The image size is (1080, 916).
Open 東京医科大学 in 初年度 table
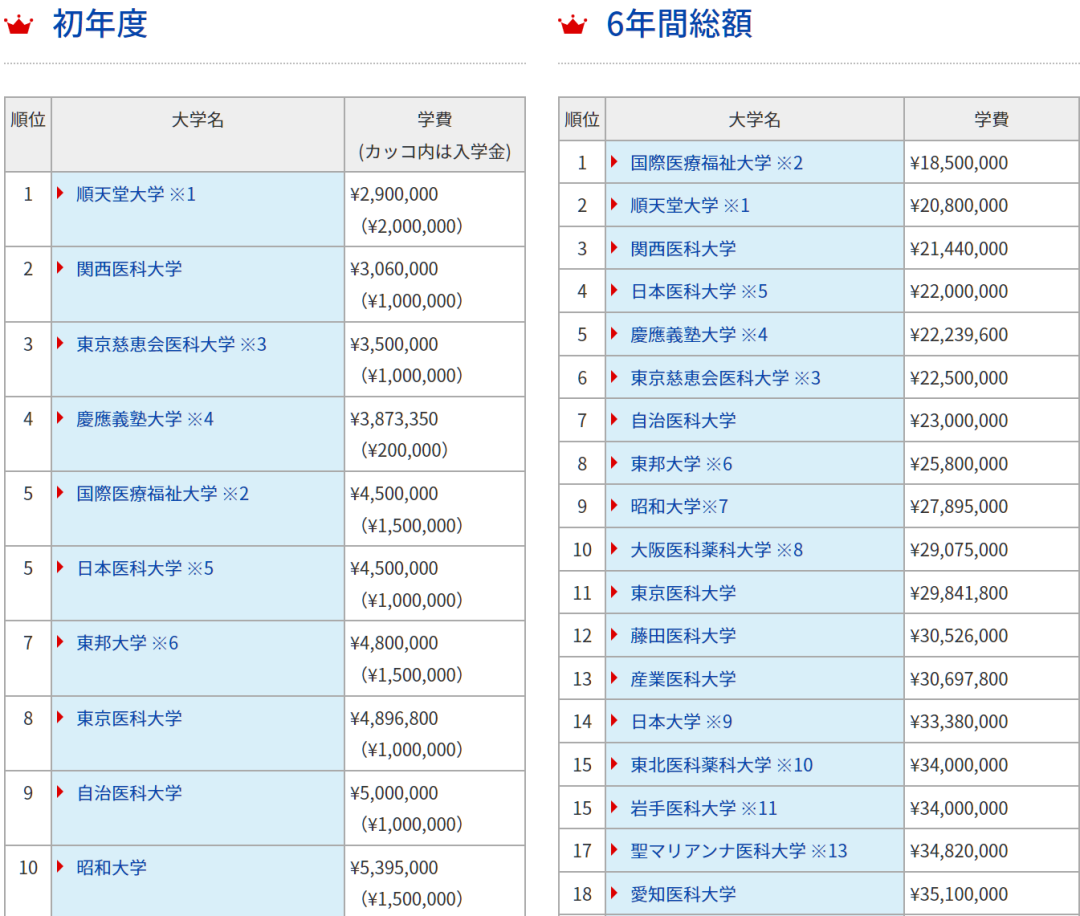tap(129, 718)
